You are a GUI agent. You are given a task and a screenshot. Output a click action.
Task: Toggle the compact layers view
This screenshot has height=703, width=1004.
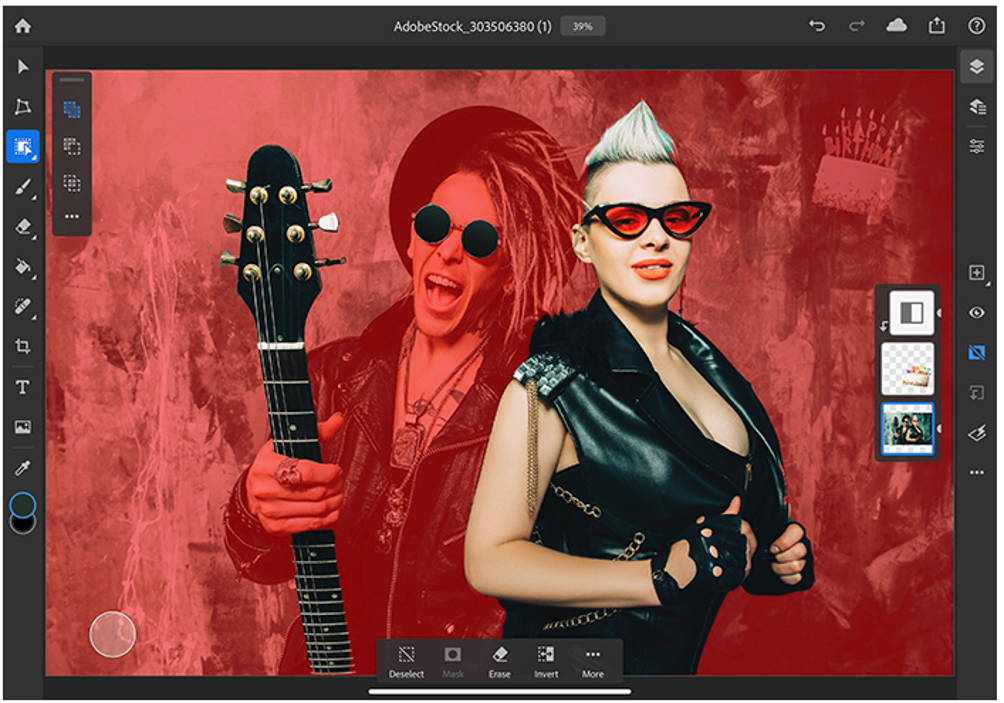click(976, 67)
